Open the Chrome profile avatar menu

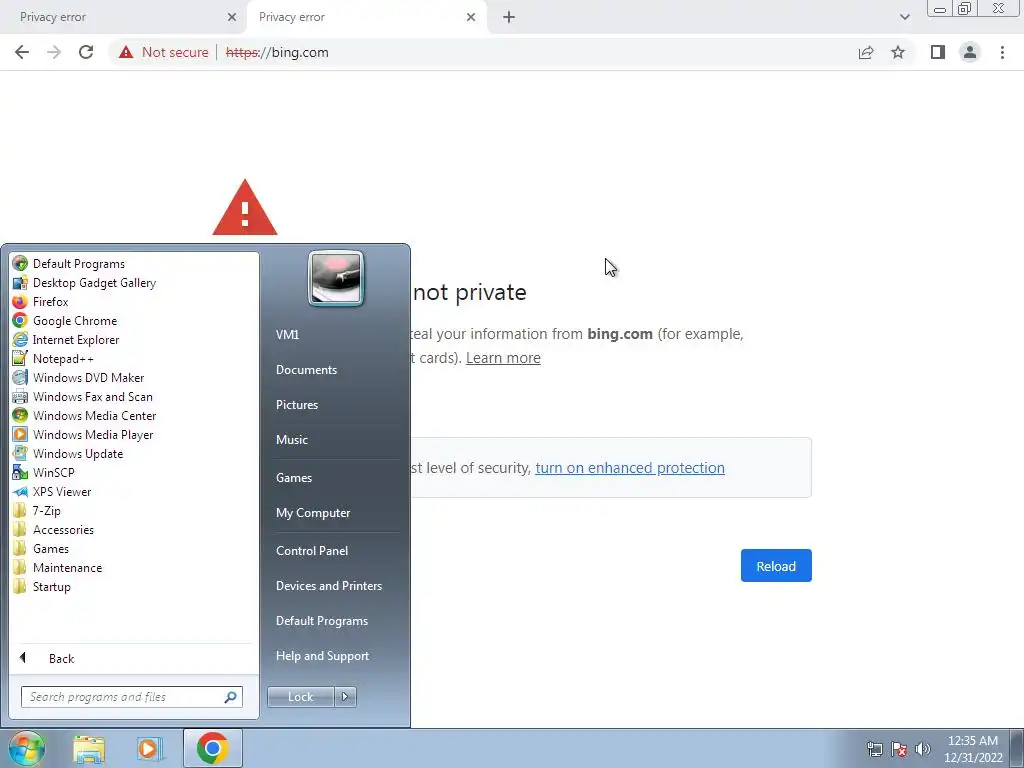coord(970,52)
